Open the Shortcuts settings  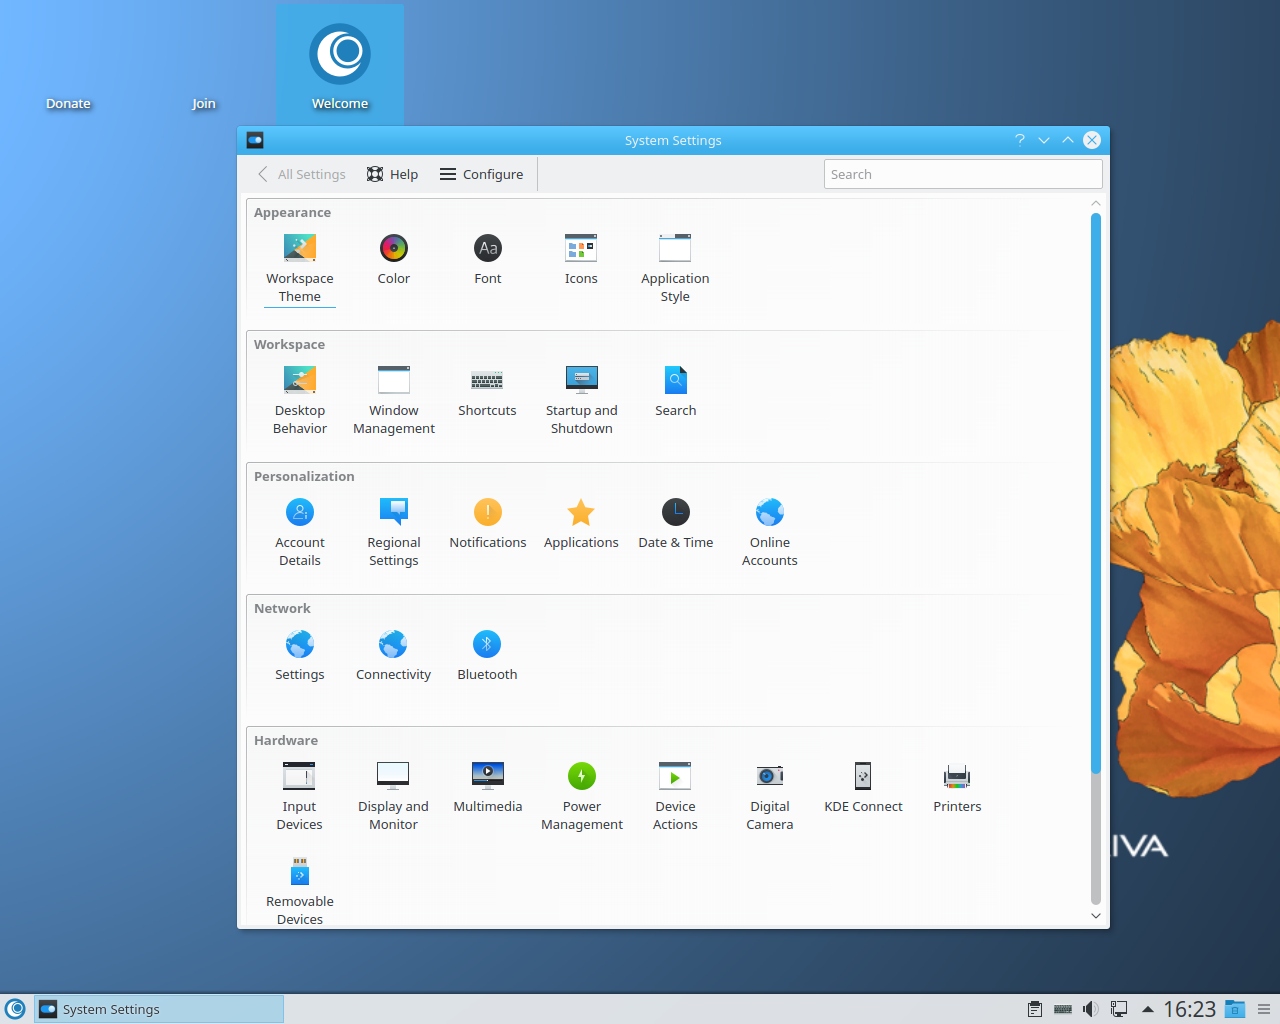click(487, 391)
